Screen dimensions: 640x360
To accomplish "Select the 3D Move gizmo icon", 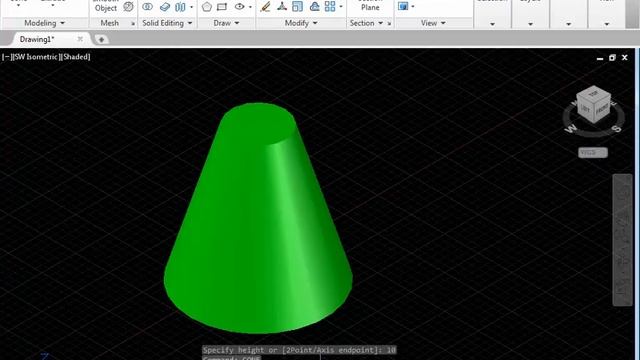I will click(282, 7).
